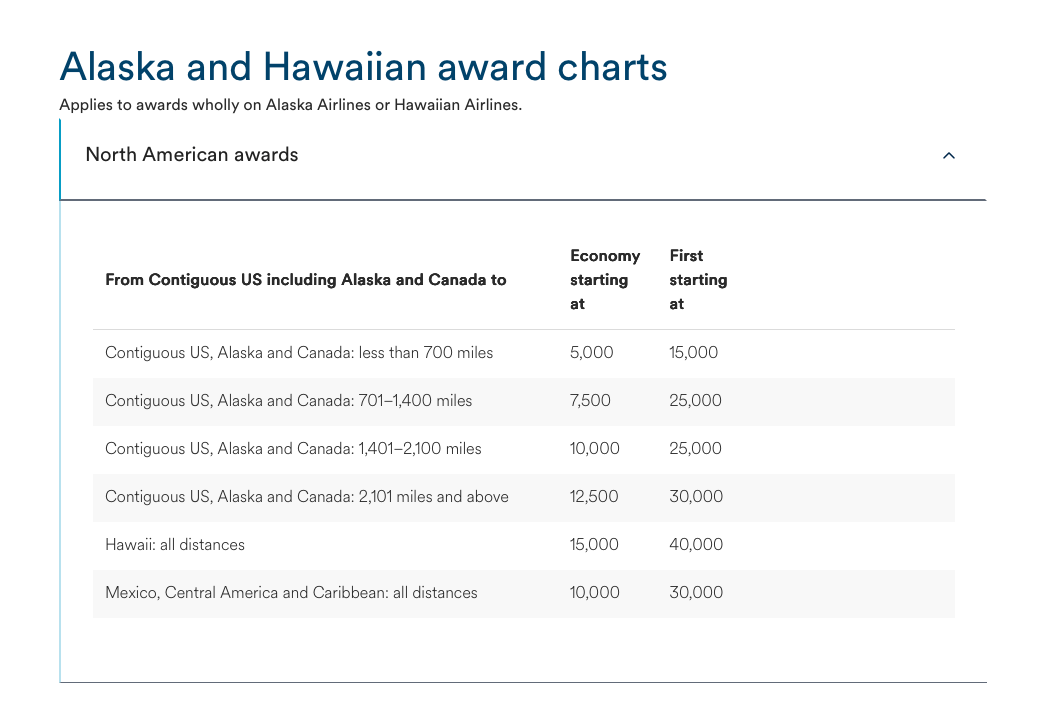Click the Hawaii: all distances row

[x=175, y=545]
